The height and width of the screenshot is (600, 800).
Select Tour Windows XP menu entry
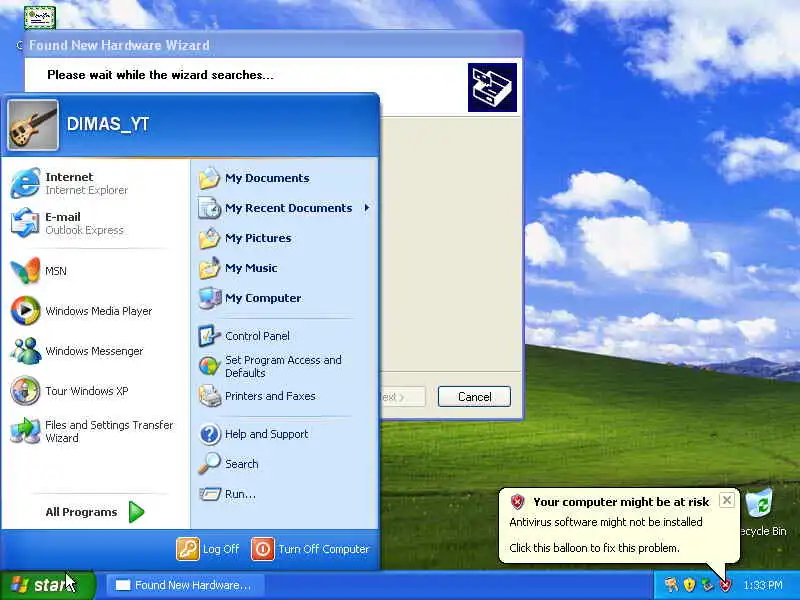pyautogui.click(x=95, y=391)
